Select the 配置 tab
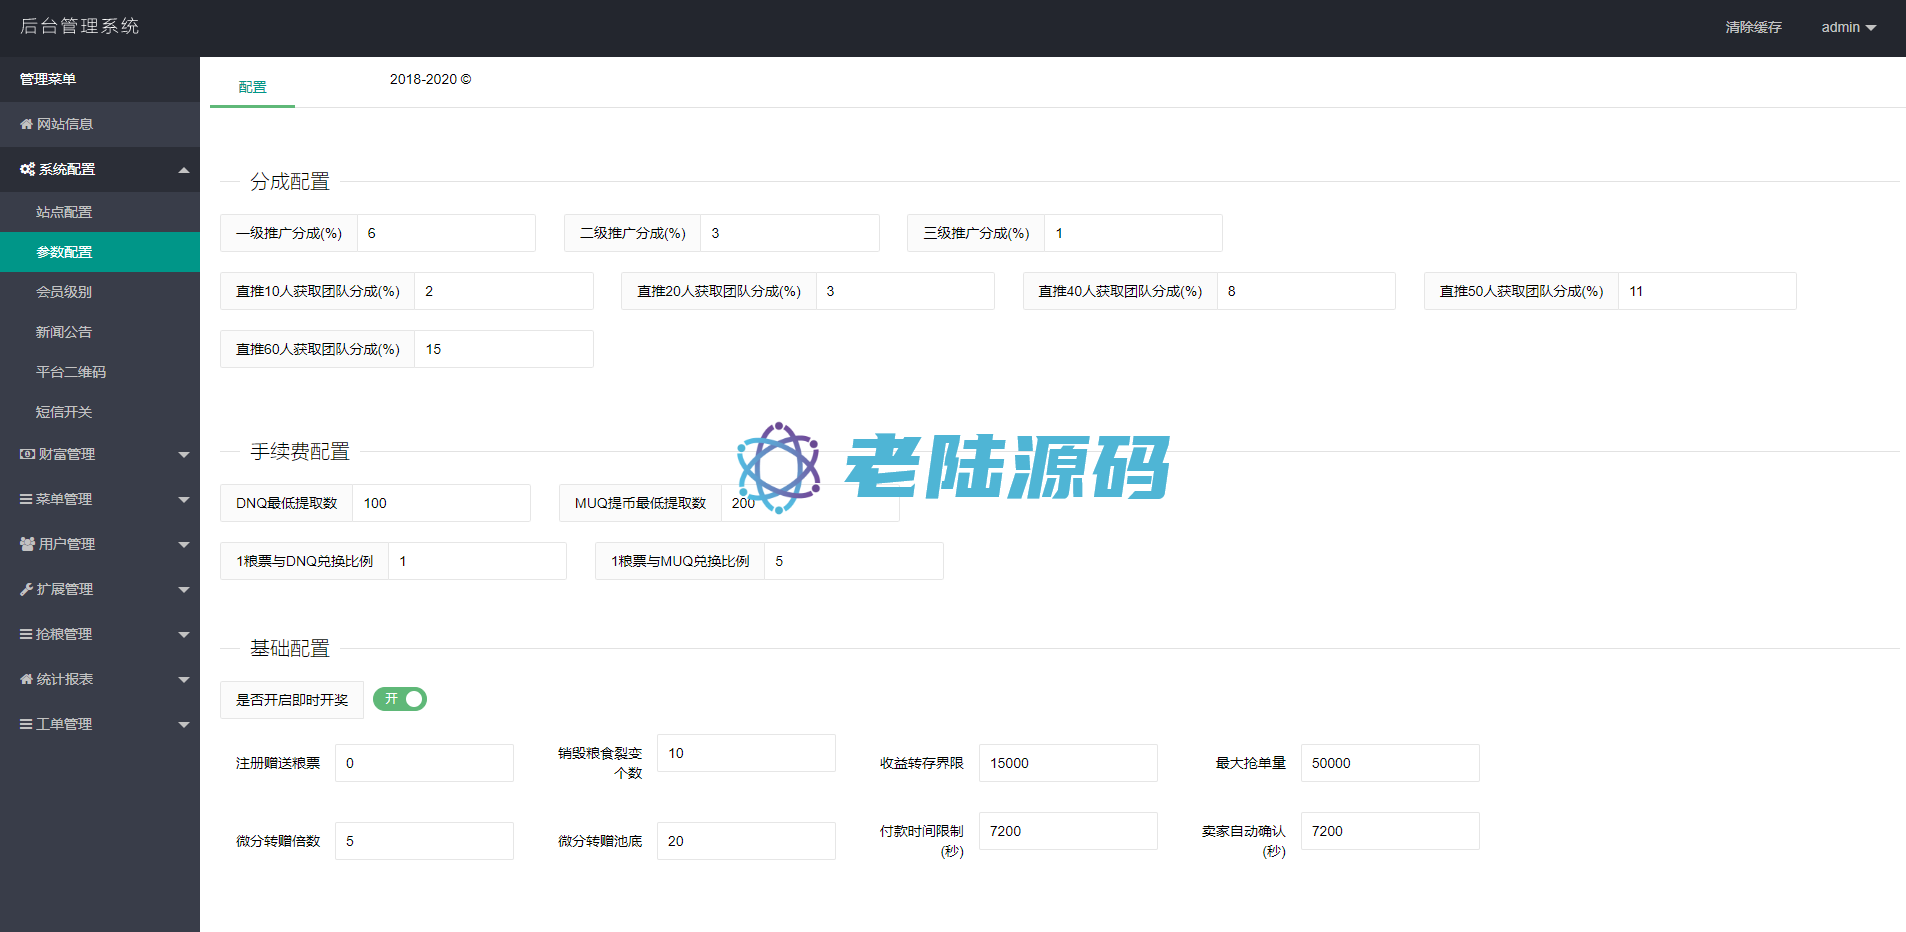The image size is (1906, 932). point(252,87)
